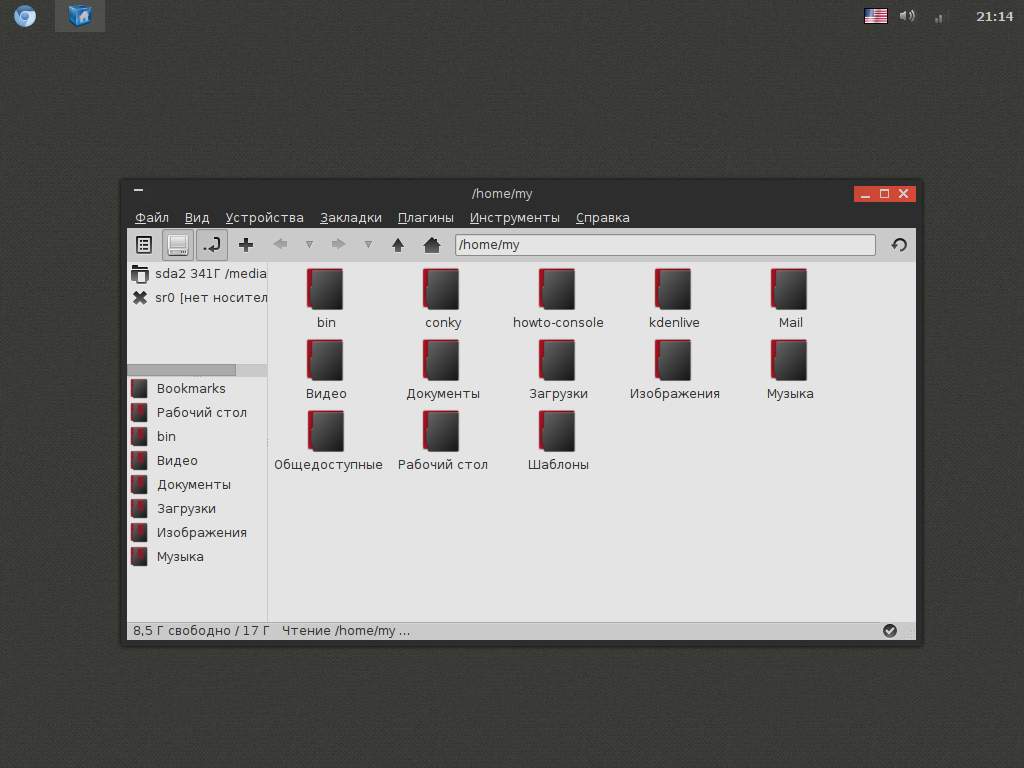The image size is (1024, 768).
Task: Select the Mail folder icon
Action: pyautogui.click(x=789, y=289)
